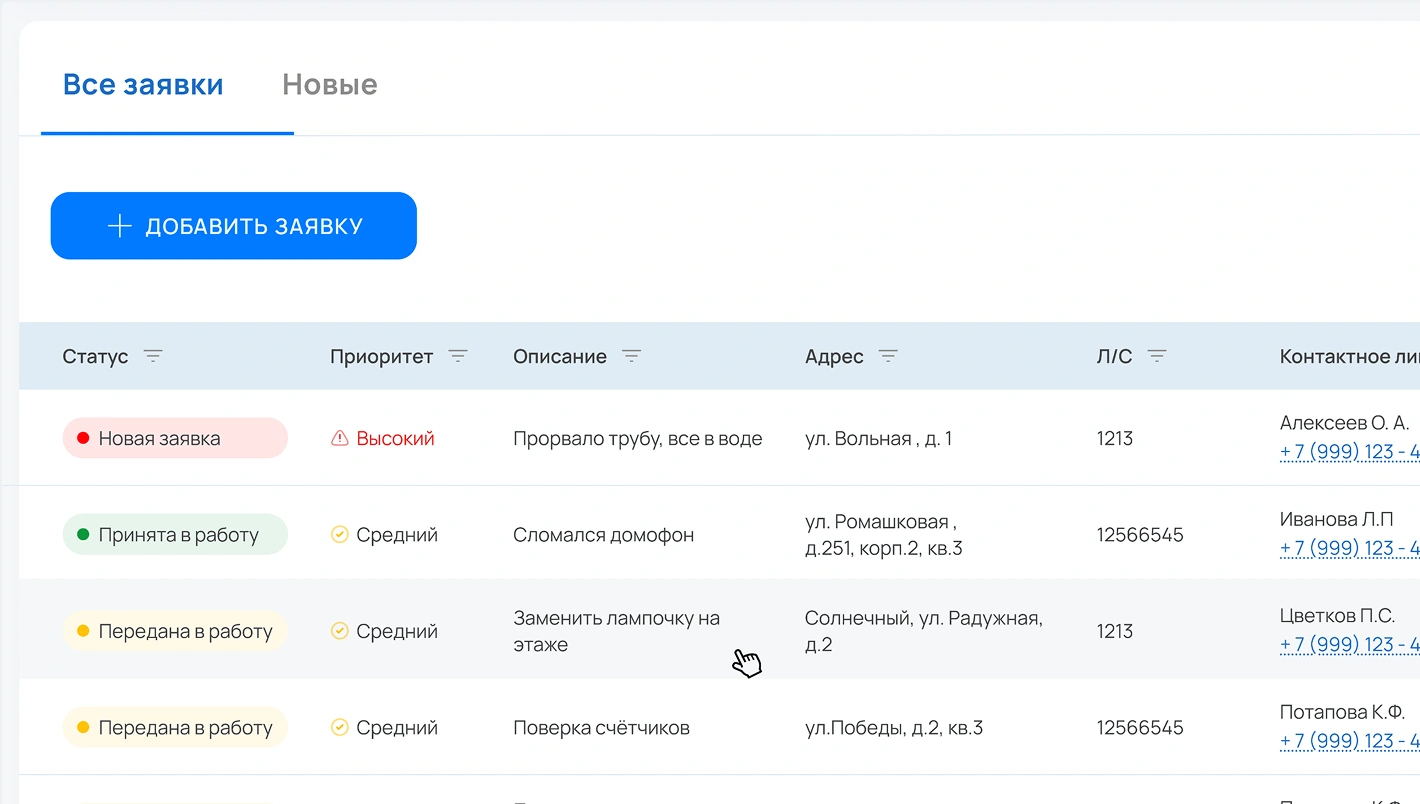Image resolution: width=1420 pixels, height=804 pixels.
Task: Click the check icon in Сломался домофон row
Action: (340, 535)
